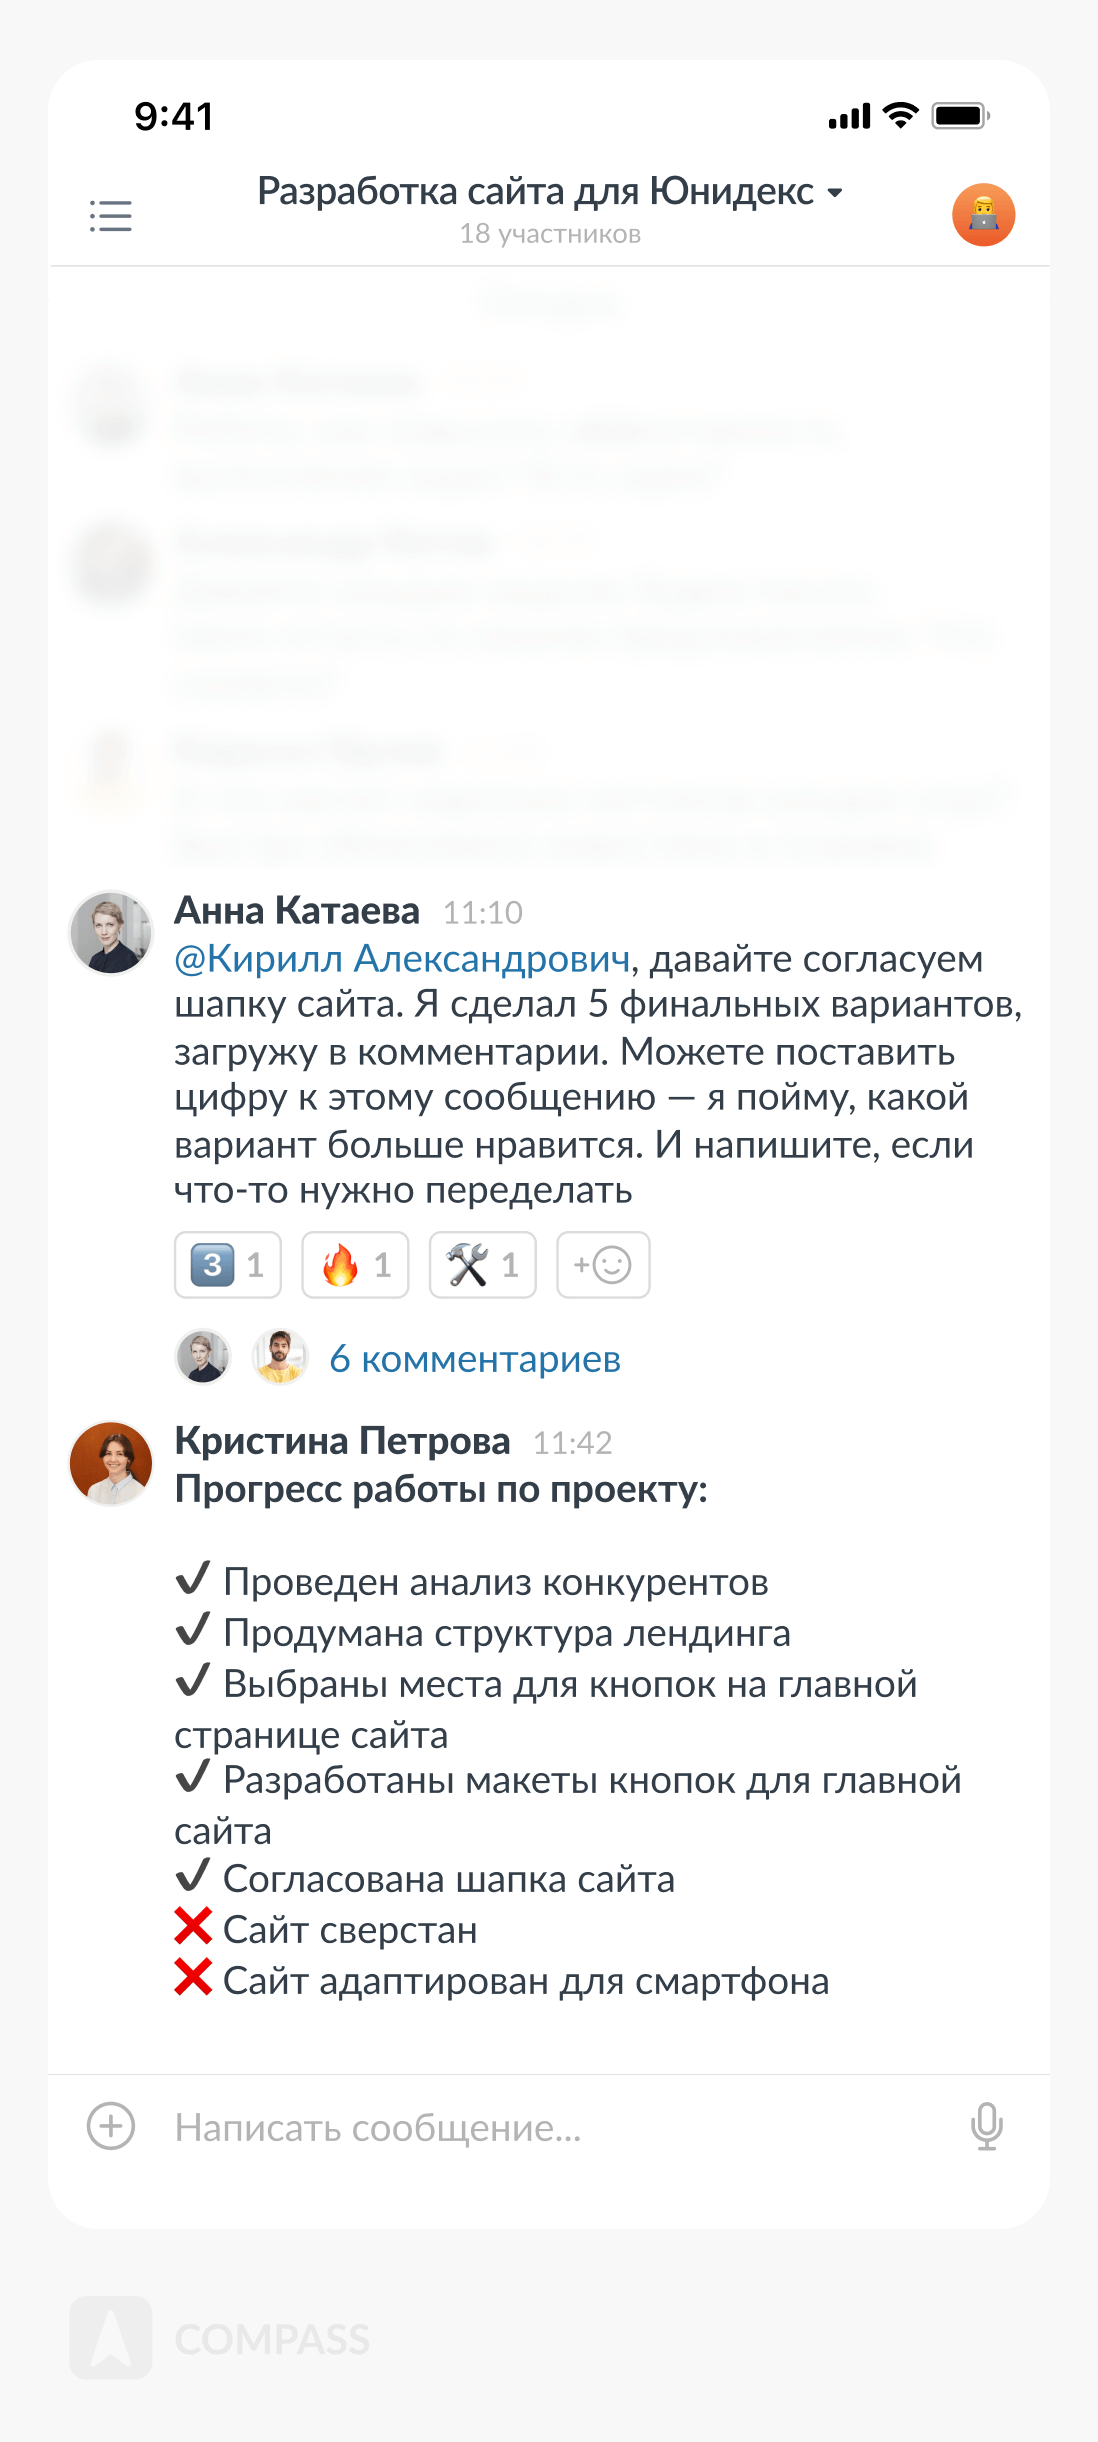
Task: Toggle the hammer and wrench reaction
Action: pyautogui.click(x=482, y=1265)
